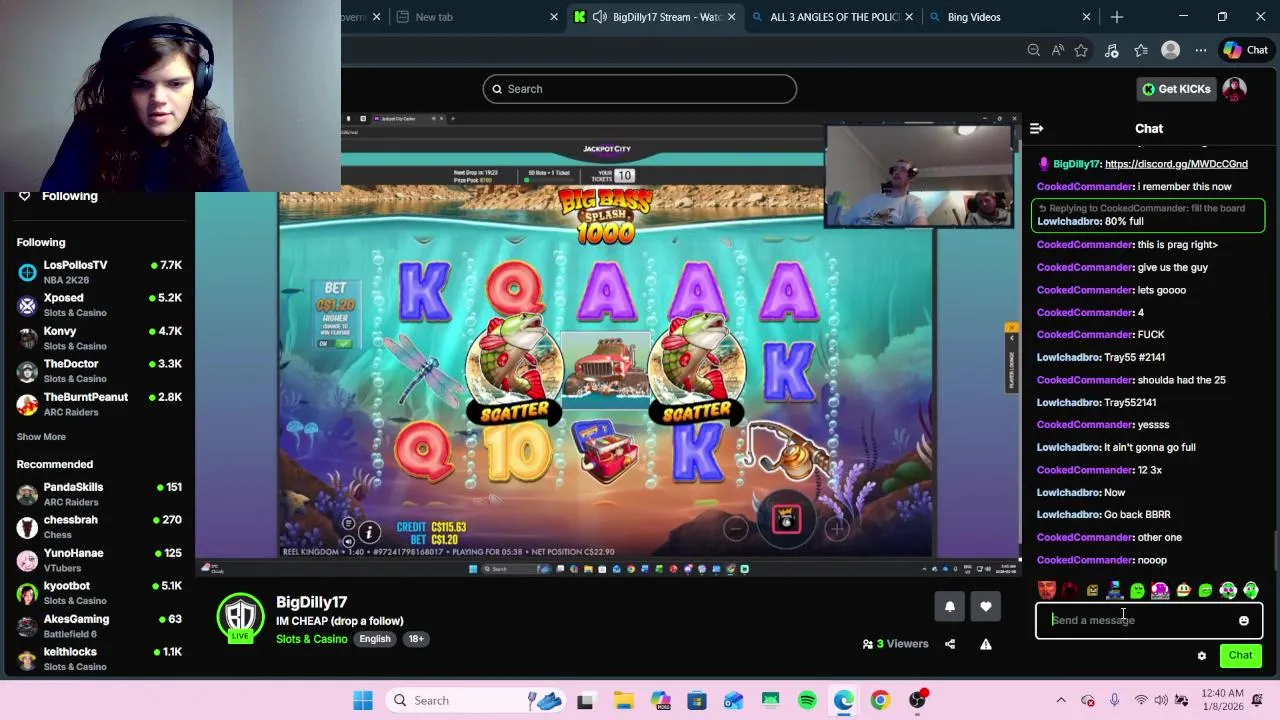Open Windows Start menu
Image resolution: width=1280 pixels, height=720 pixels.
coord(363,701)
